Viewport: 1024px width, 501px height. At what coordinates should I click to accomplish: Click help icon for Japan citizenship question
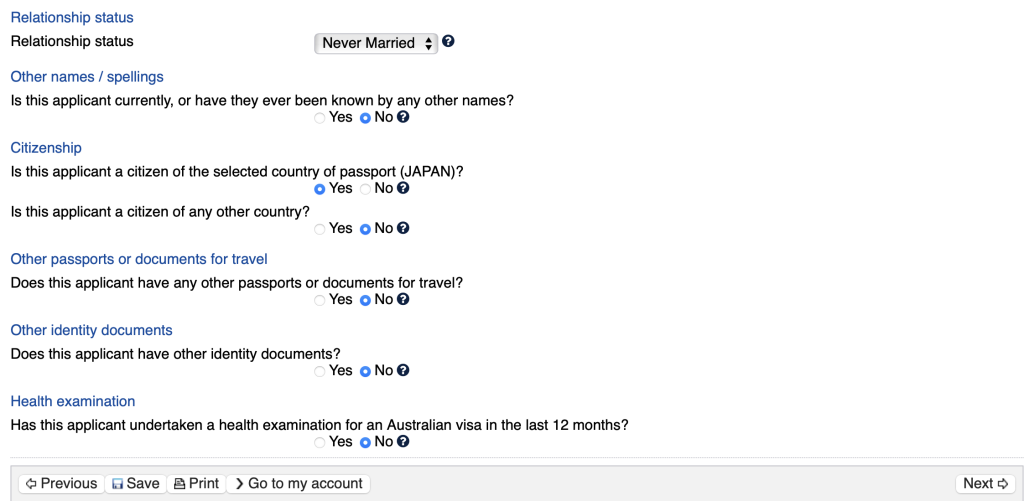pos(403,188)
